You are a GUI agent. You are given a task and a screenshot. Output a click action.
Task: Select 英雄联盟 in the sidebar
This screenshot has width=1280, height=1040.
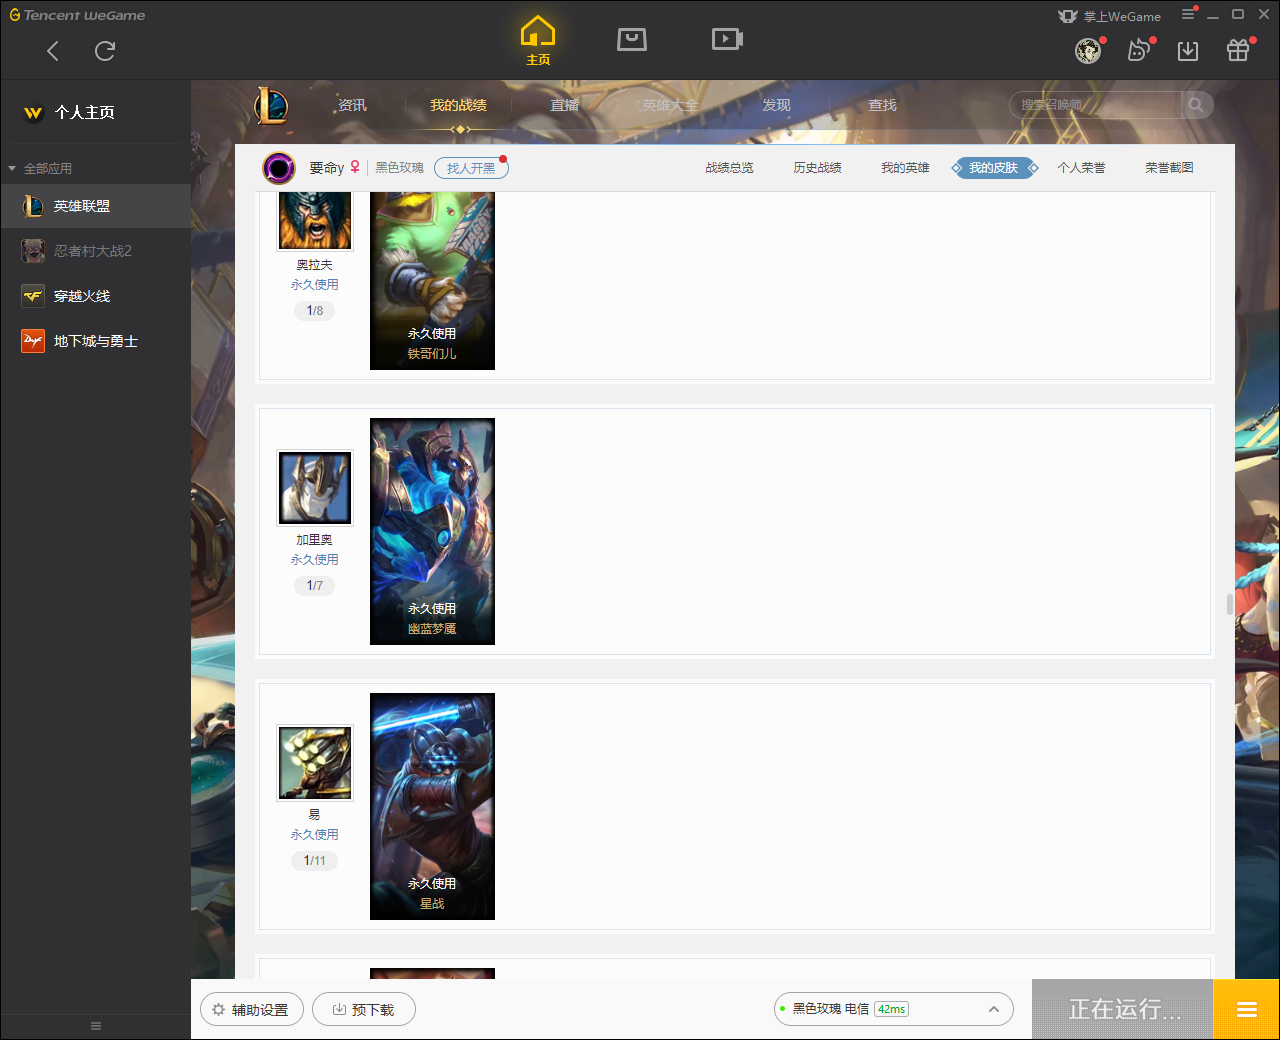click(x=95, y=206)
